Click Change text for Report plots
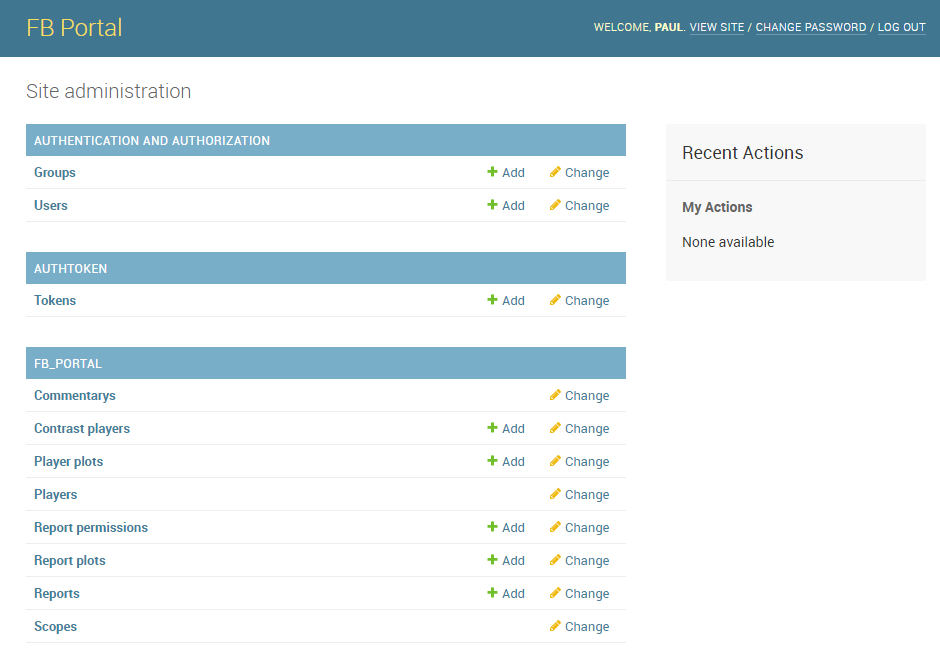This screenshot has width=940, height=664. pyautogui.click(x=587, y=560)
